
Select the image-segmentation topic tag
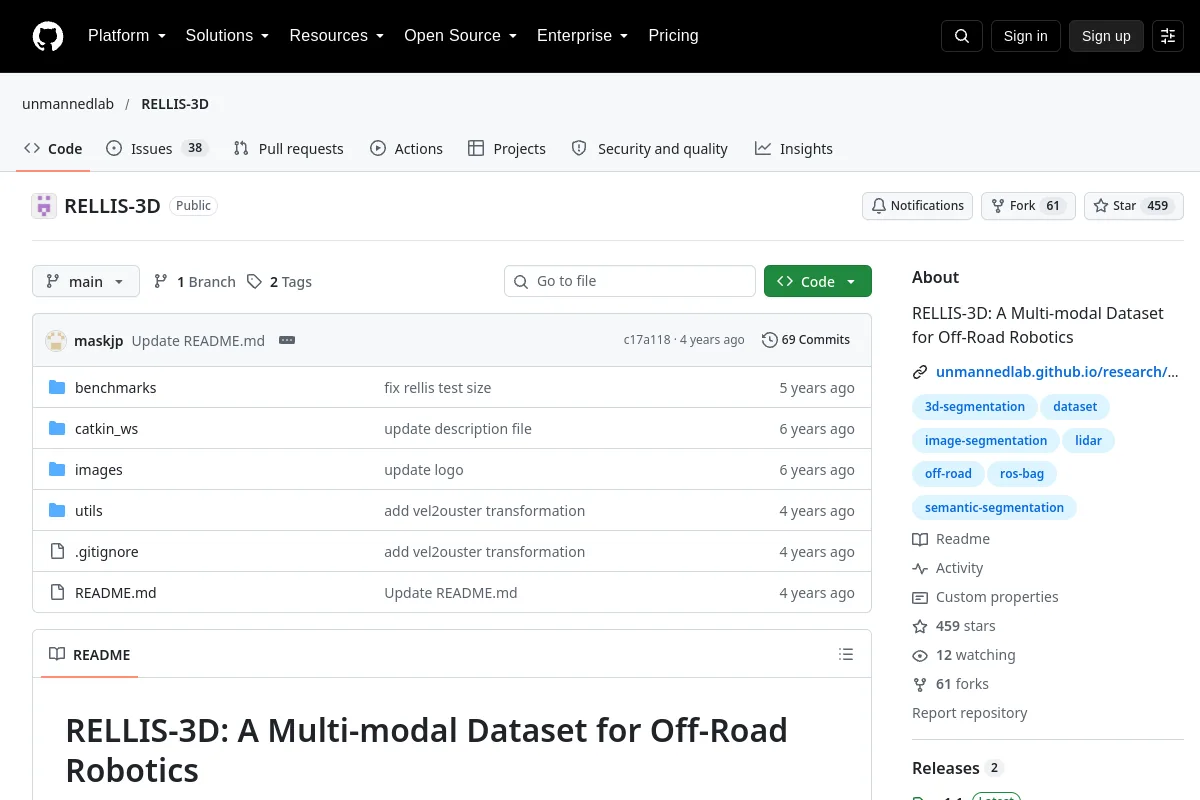[x=986, y=440]
